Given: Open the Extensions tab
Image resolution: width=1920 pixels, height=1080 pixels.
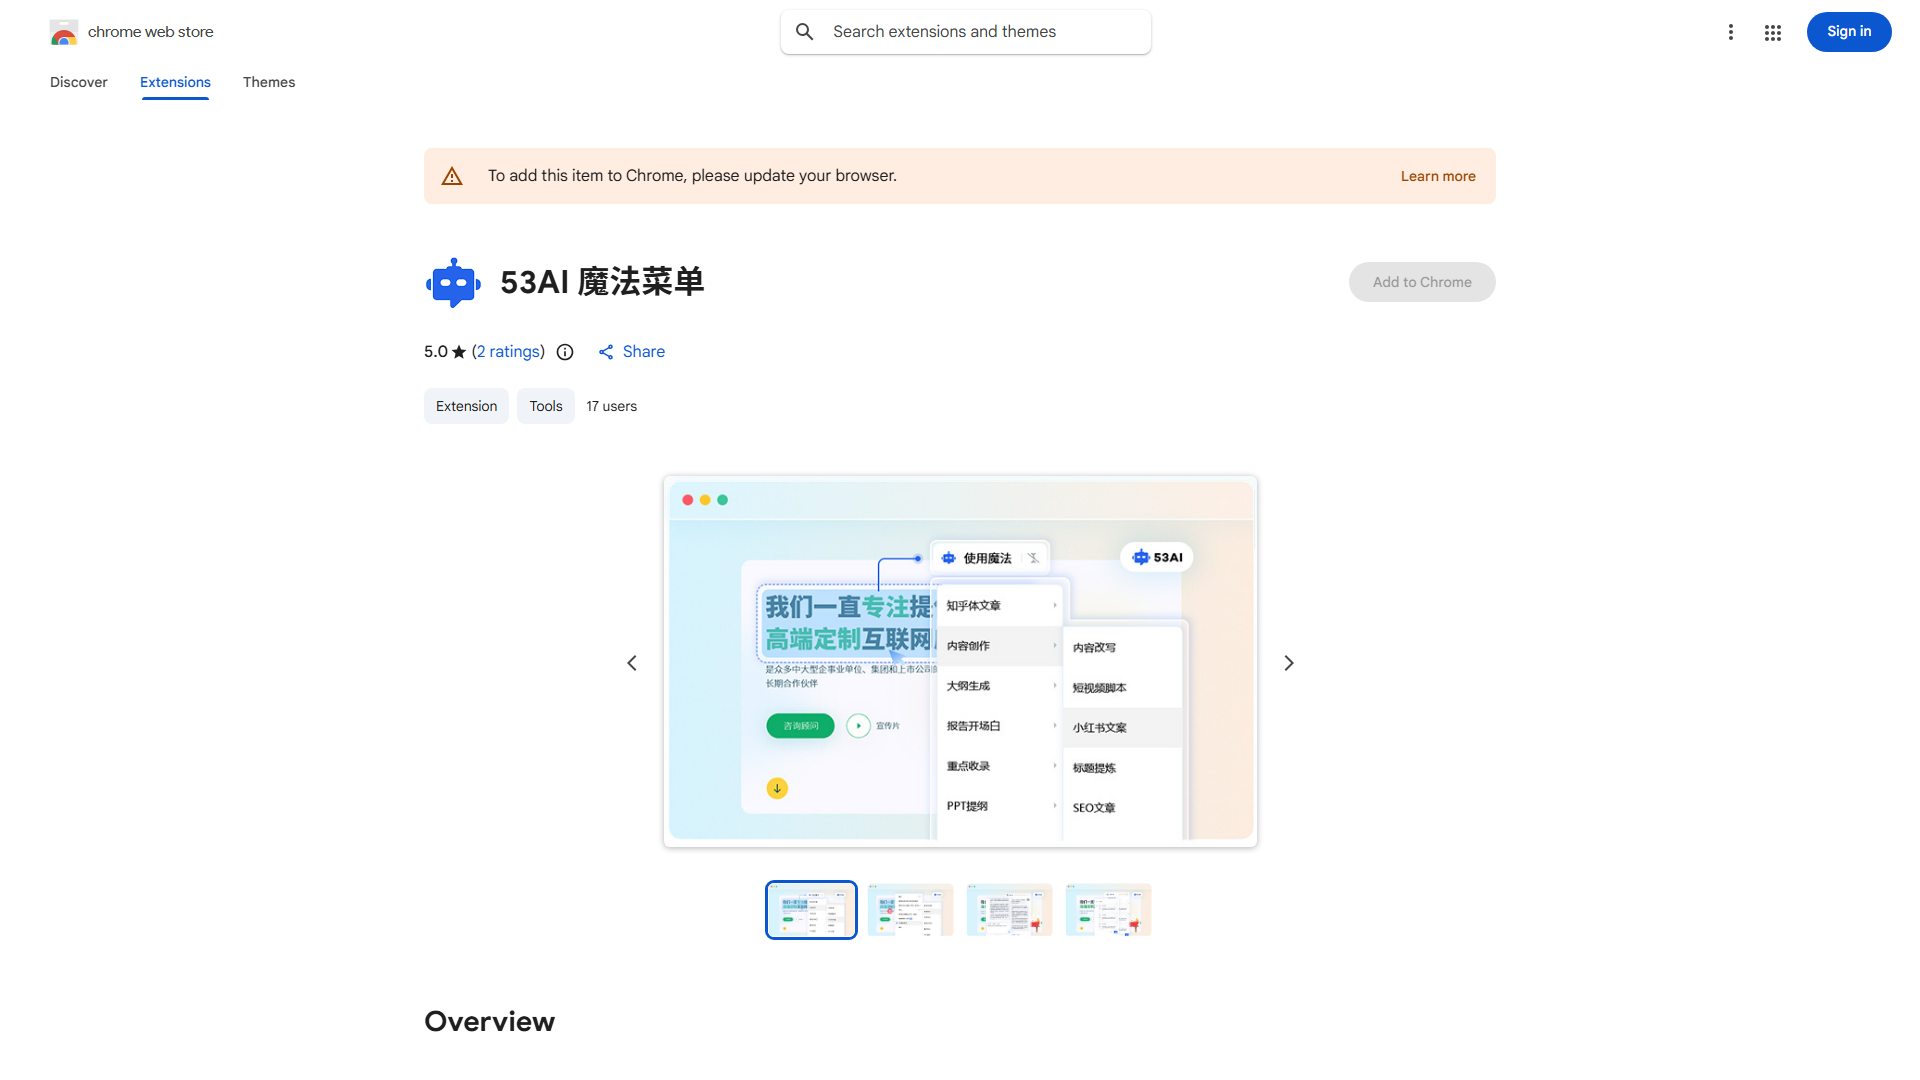Looking at the screenshot, I should coord(175,82).
